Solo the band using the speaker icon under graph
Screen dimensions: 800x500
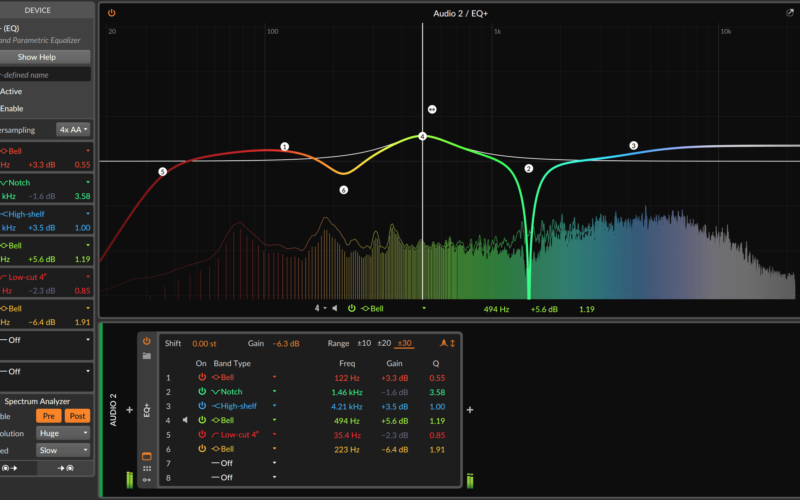pos(335,308)
